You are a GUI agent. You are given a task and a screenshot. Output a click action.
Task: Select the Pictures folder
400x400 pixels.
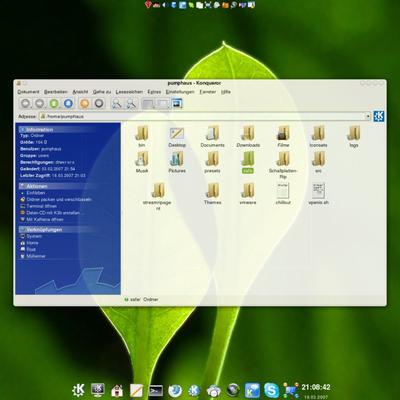177,162
